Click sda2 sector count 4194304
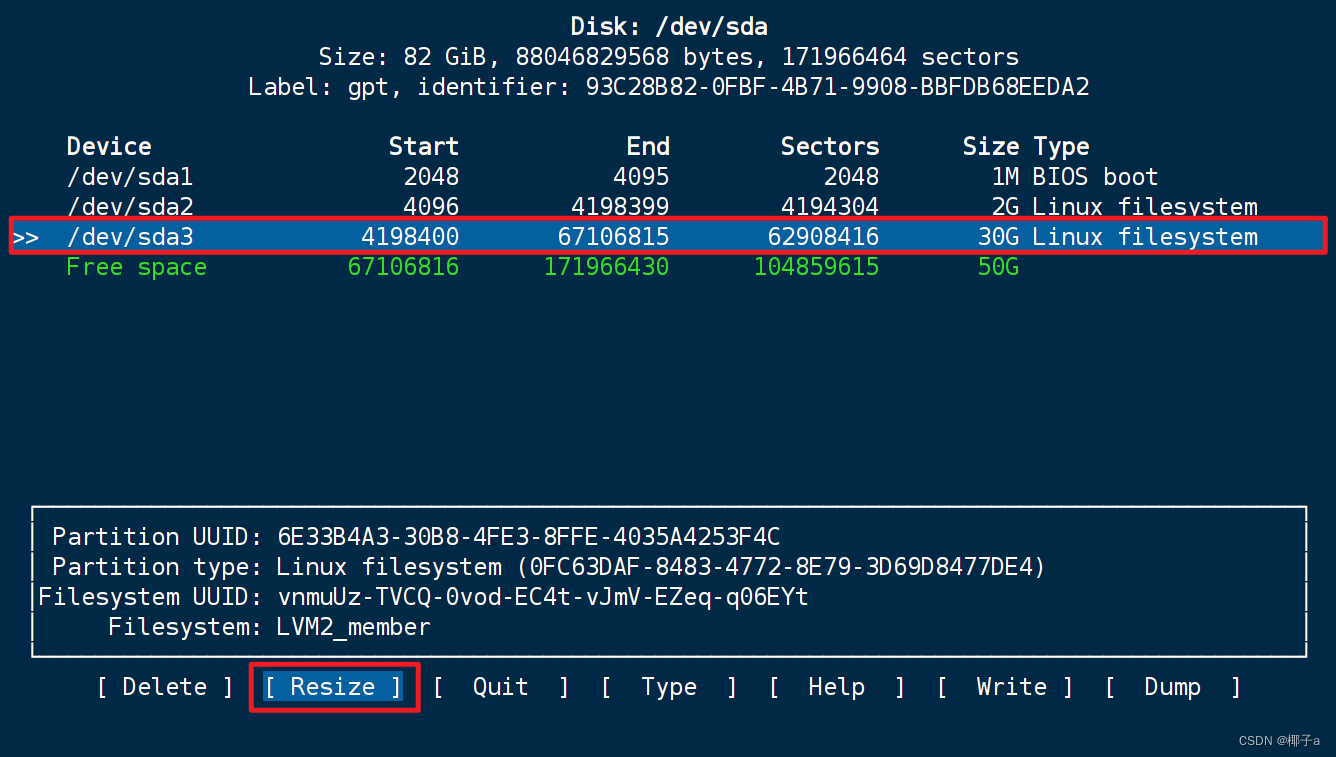The image size is (1336, 757). (830, 207)
